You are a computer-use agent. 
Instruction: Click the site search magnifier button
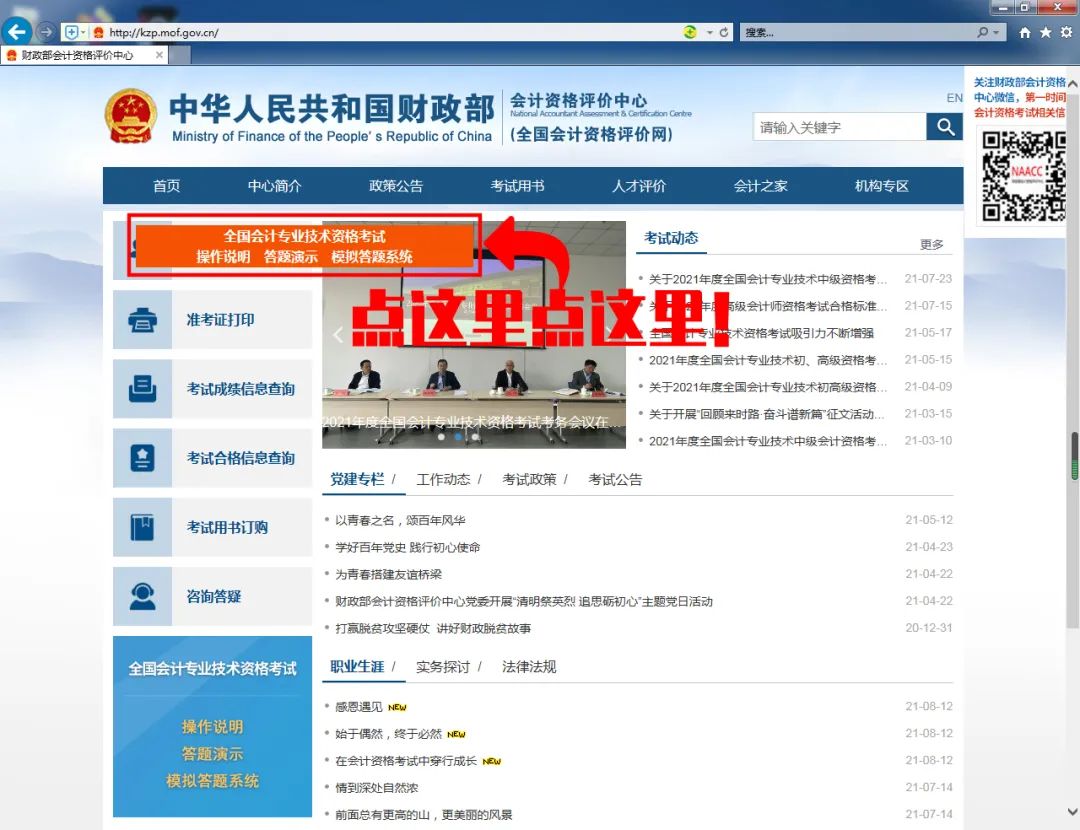[x=945, y=127]
